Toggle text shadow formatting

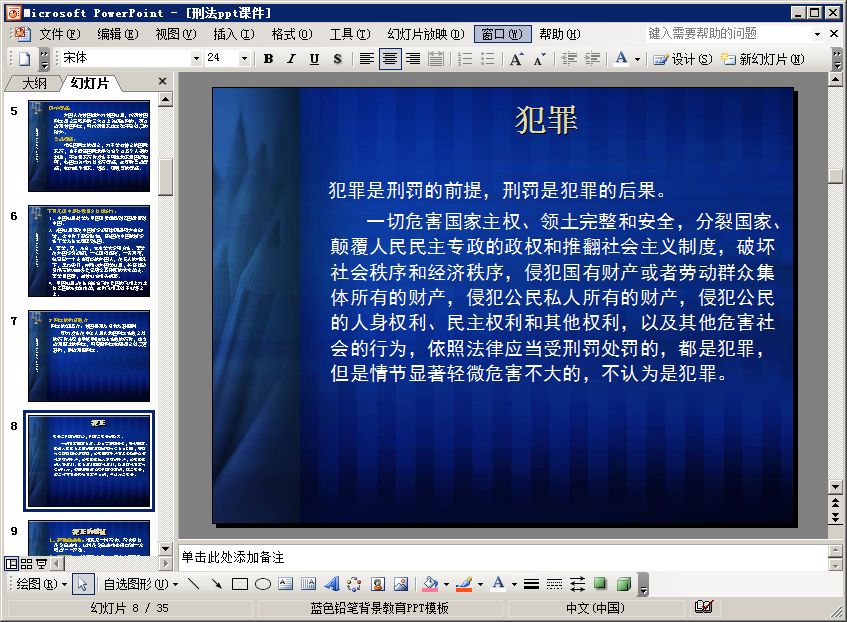(x=337, y=59)
